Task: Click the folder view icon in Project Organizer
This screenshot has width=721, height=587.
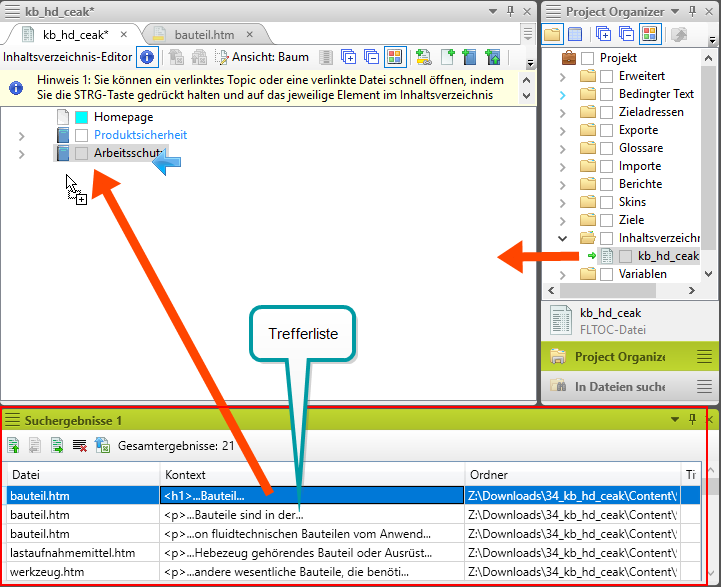Action: pos(552,35)
